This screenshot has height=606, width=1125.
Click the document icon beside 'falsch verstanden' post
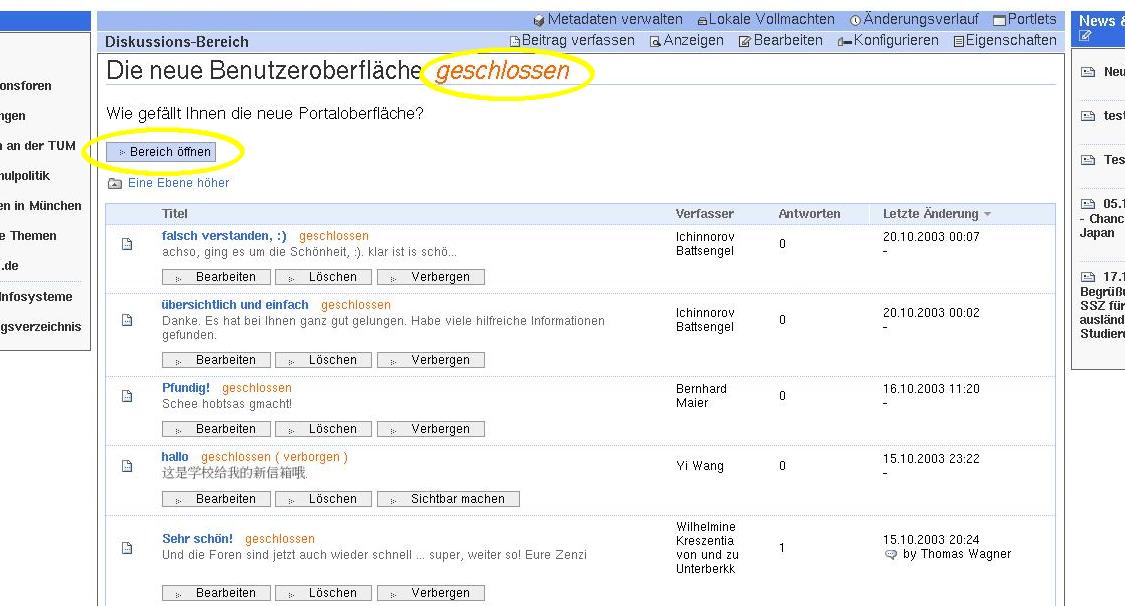click(127, 244)
